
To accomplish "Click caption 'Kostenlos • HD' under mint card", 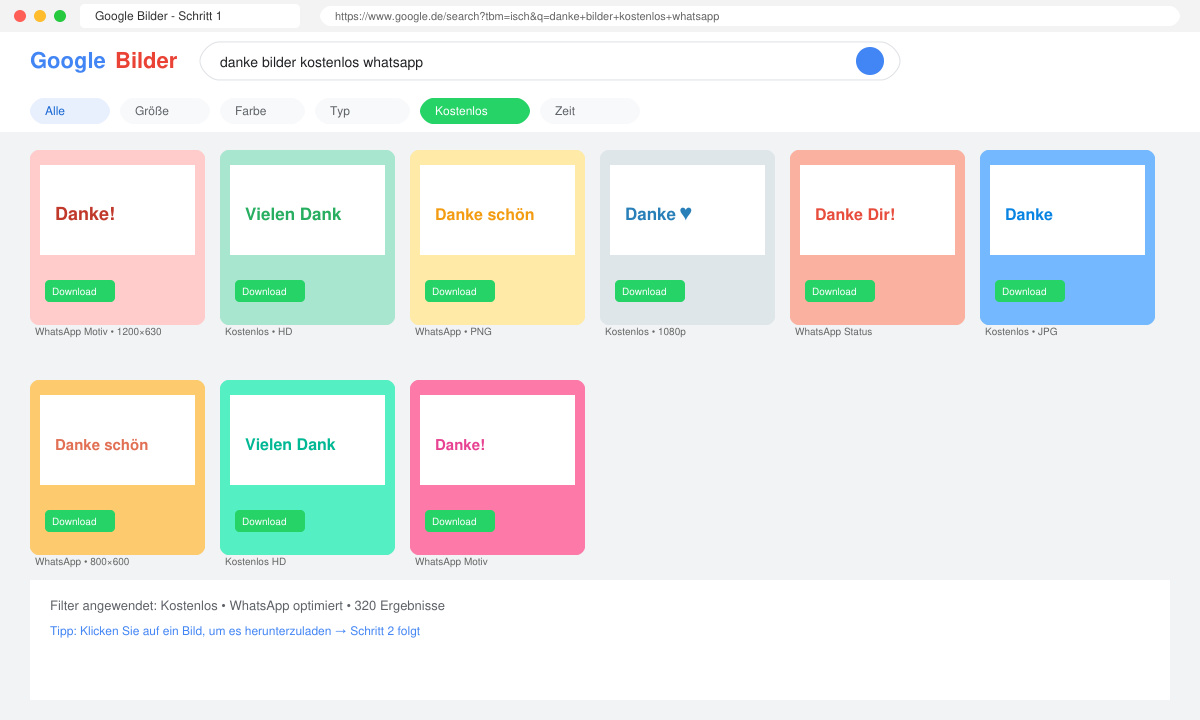I will click(x=259, y=332).
